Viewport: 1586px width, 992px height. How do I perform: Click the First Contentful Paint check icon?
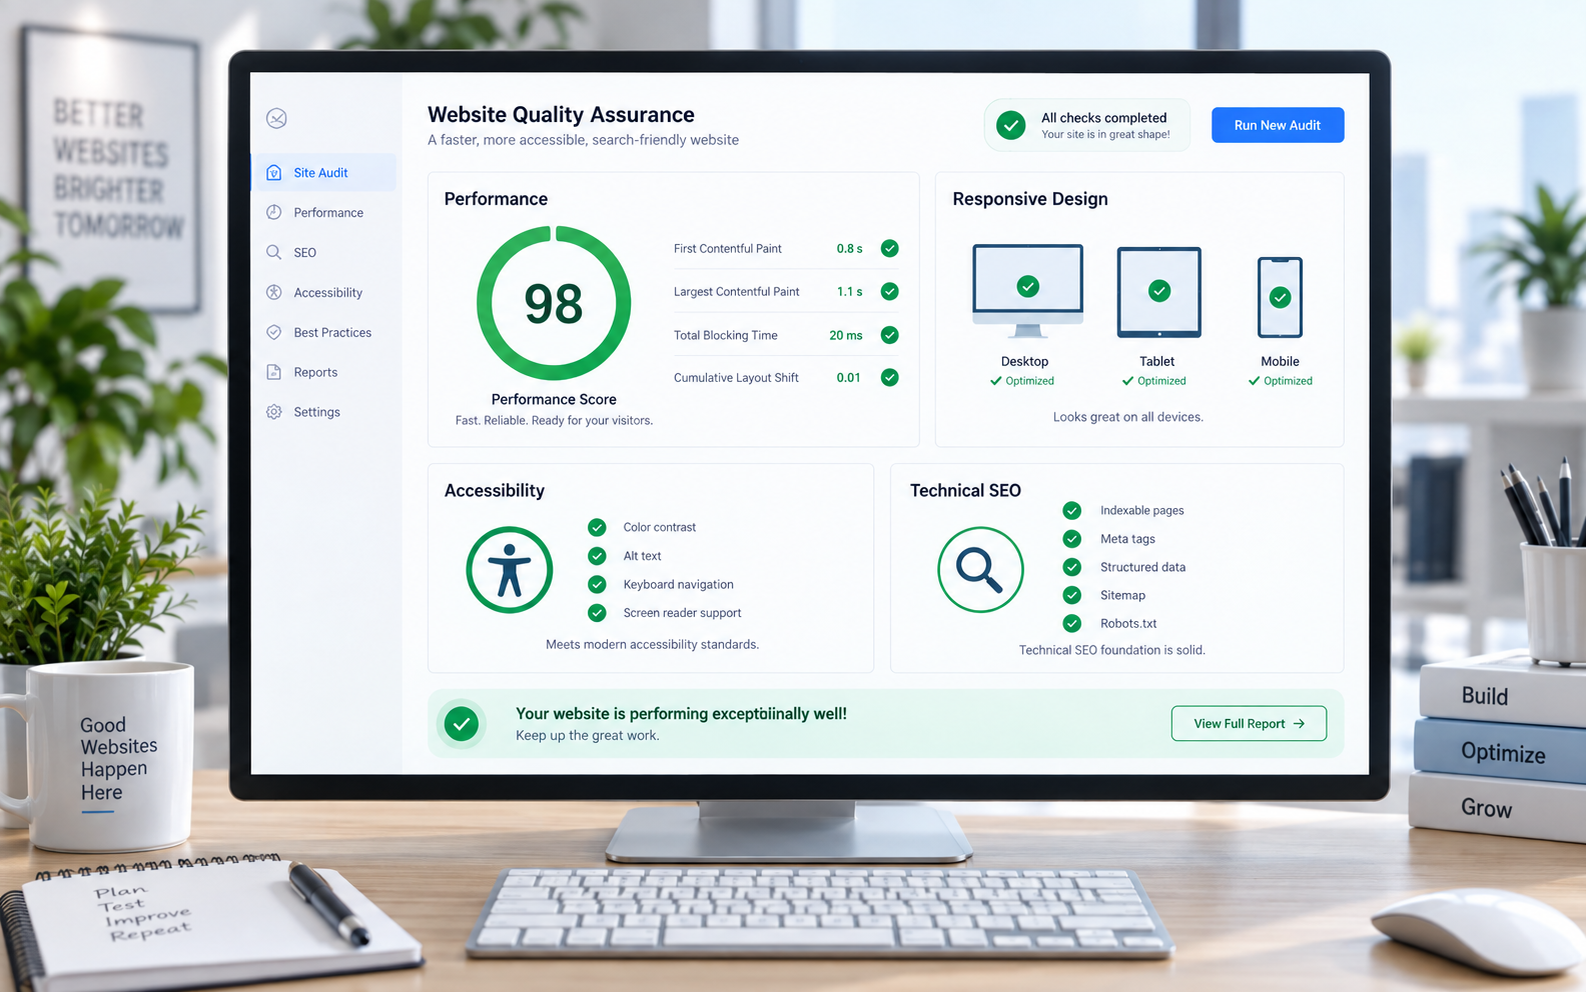click(889, 248)
